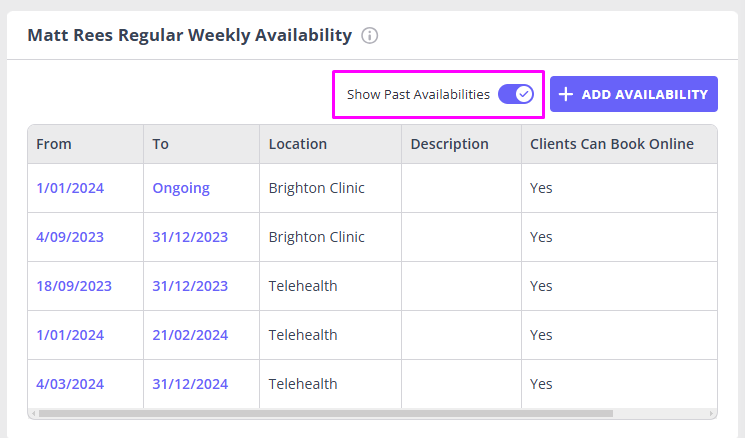Open the 4/09/2023 from-date link
This screenshot has width=745, height=438.
coord(70,237)
